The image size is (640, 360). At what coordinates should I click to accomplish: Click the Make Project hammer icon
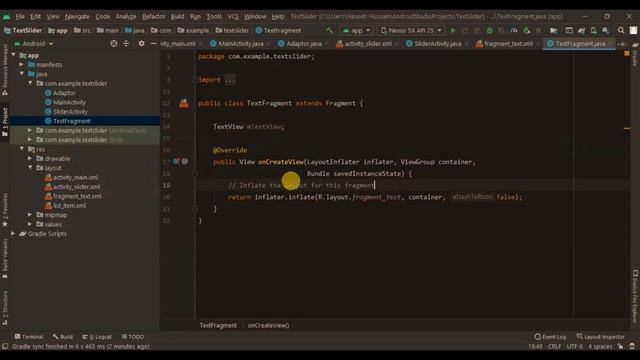329,30
